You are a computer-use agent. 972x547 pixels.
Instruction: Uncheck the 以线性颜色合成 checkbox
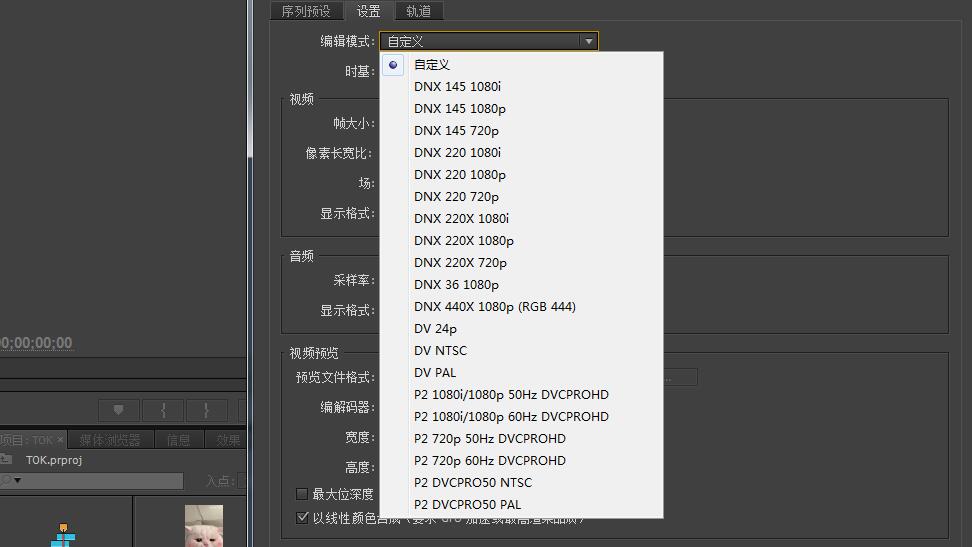302,518
